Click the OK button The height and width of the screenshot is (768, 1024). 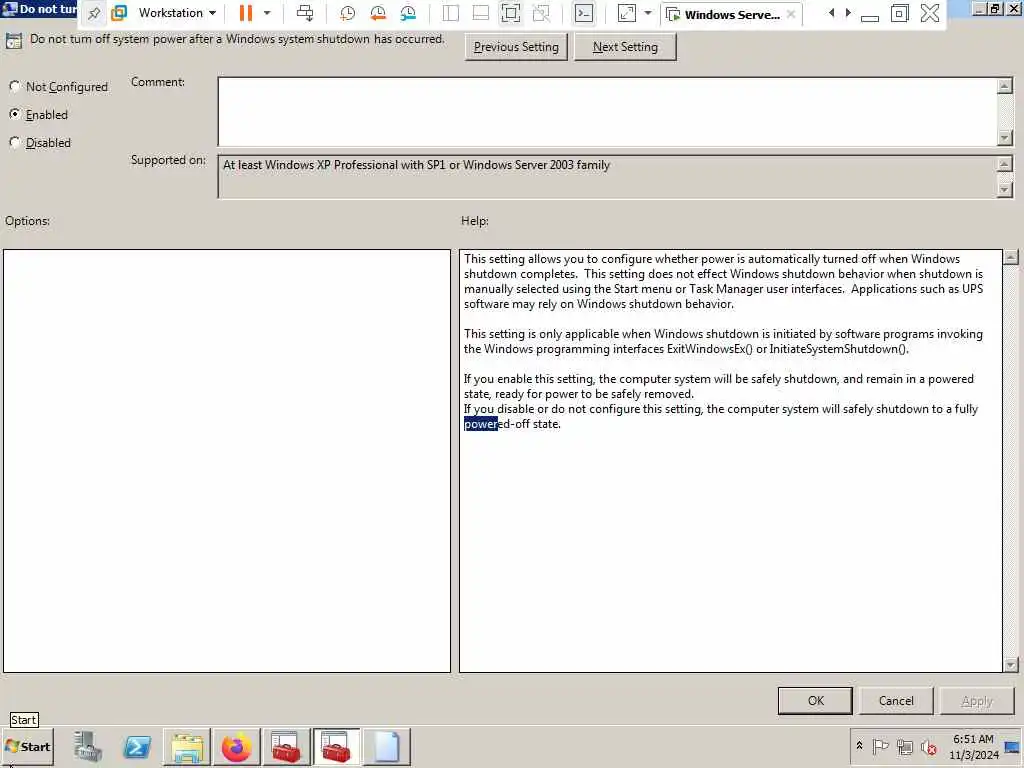(x=815, y=701)
